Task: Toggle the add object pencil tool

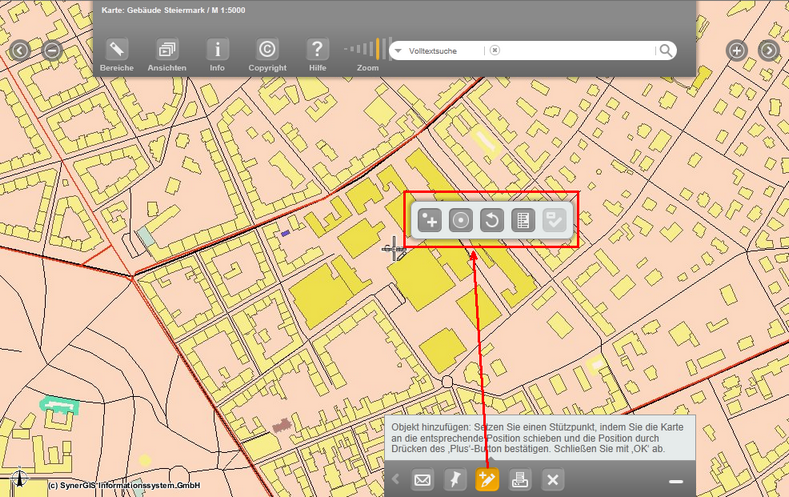Action: coord(487,481)
